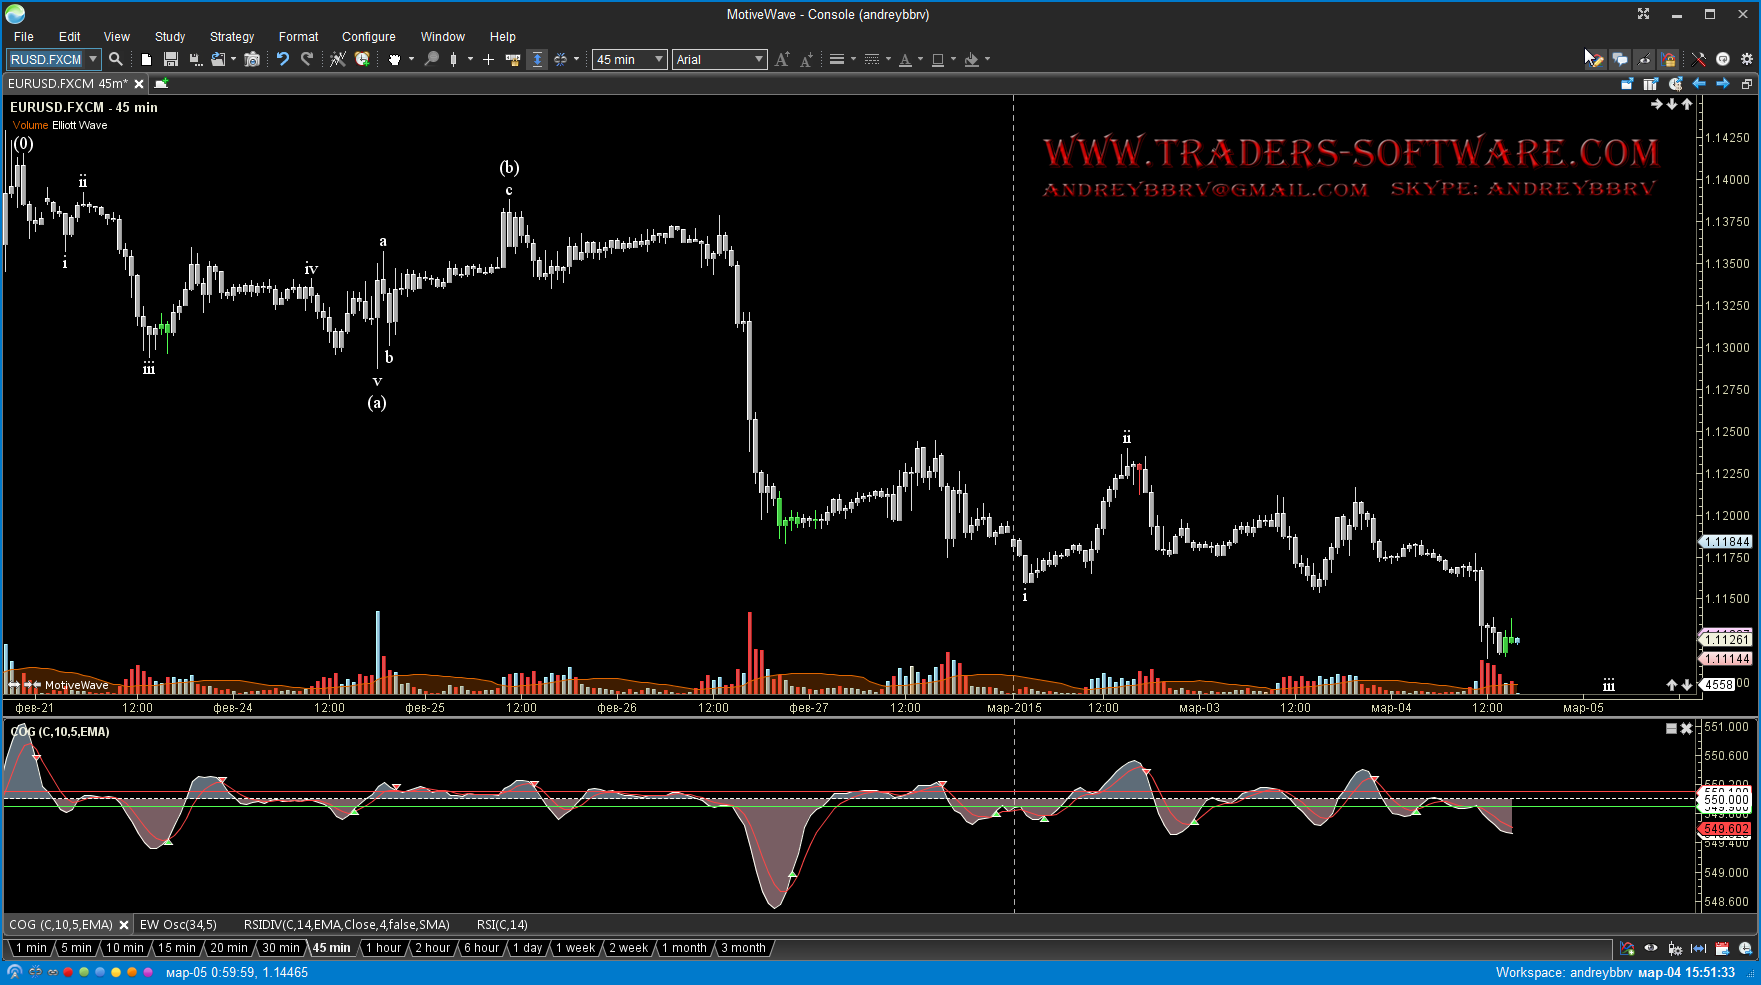1761x985 pixels.
Task: Close the COG (C,10,5,EMA) study tab
Action: tap(124, 925)
